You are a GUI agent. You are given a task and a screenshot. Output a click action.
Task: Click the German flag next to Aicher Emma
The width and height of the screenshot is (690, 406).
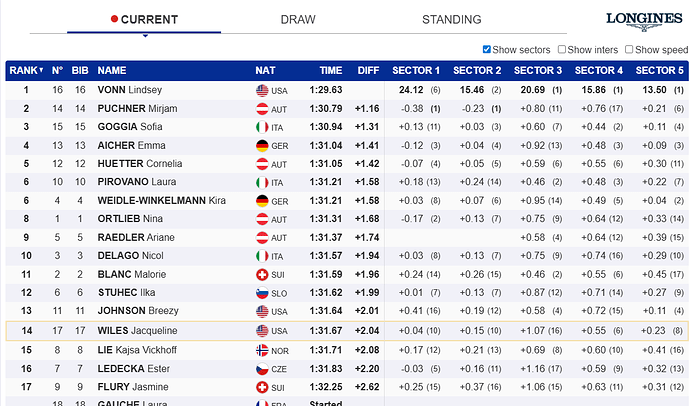coord(263,145)
